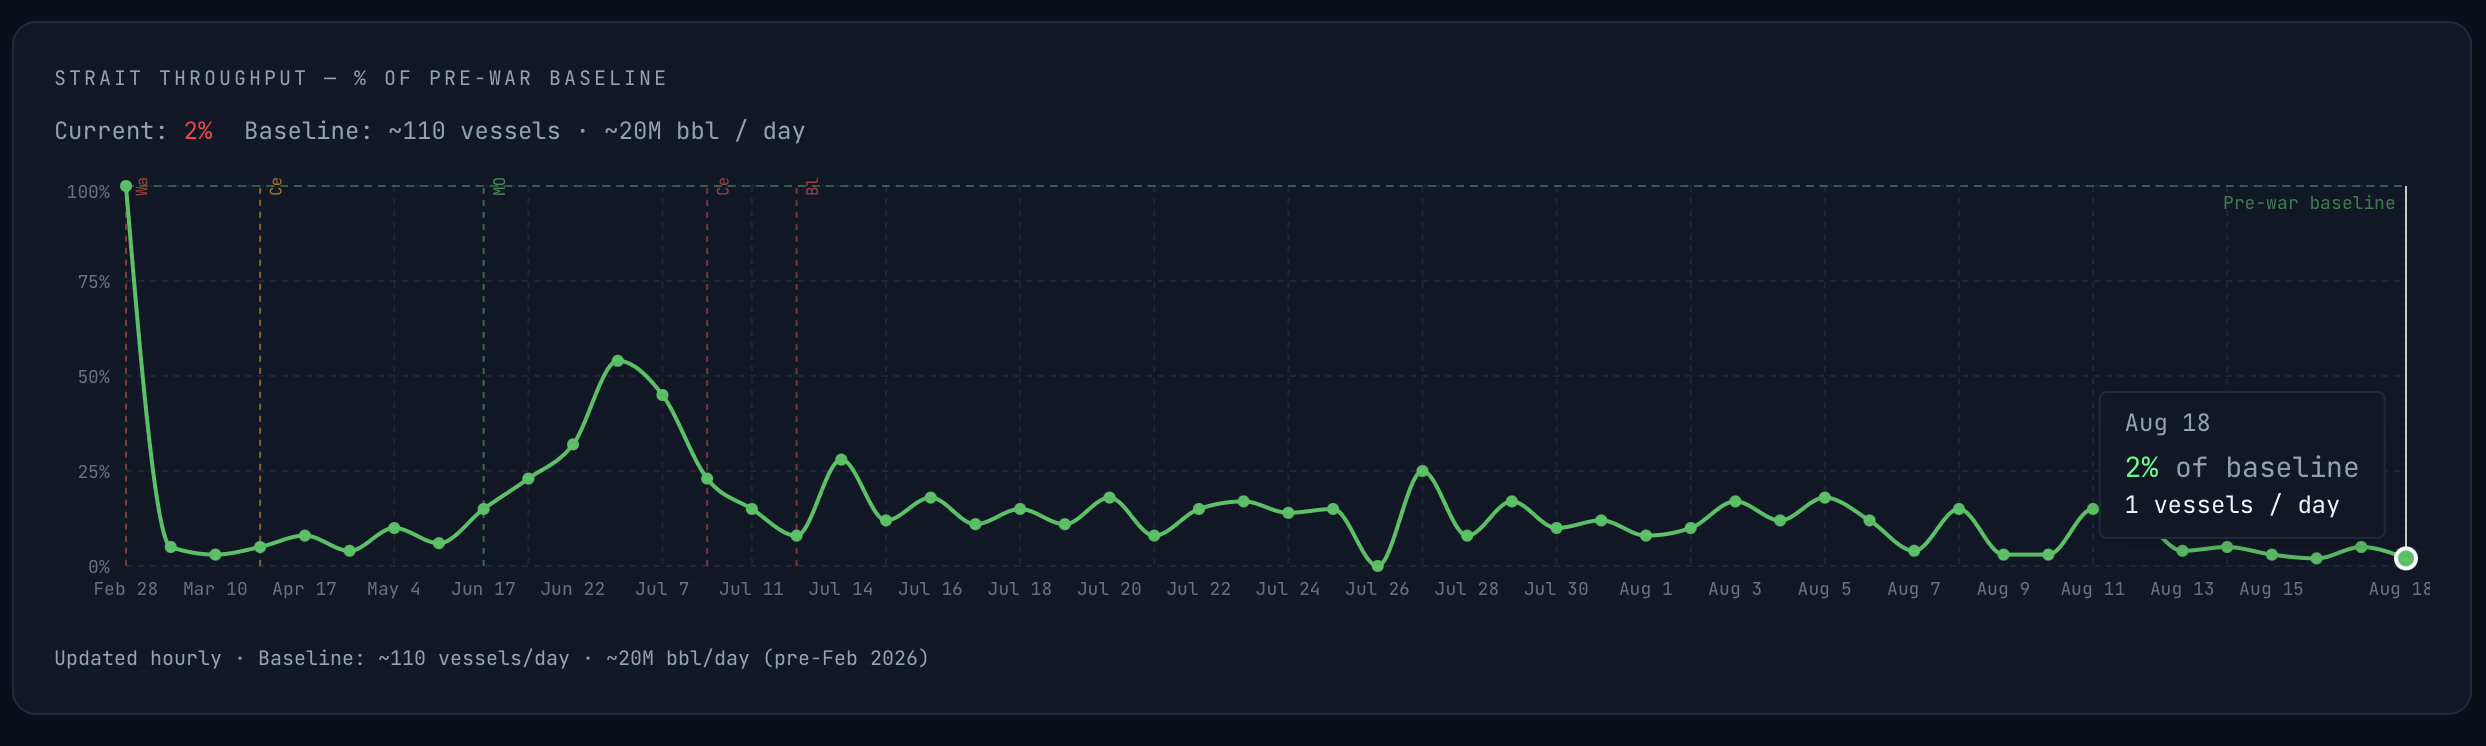This screenshot has height=746, width=2486.
Task: Click the red 'Wa' event marker label
Action: [x=142, y=186]
